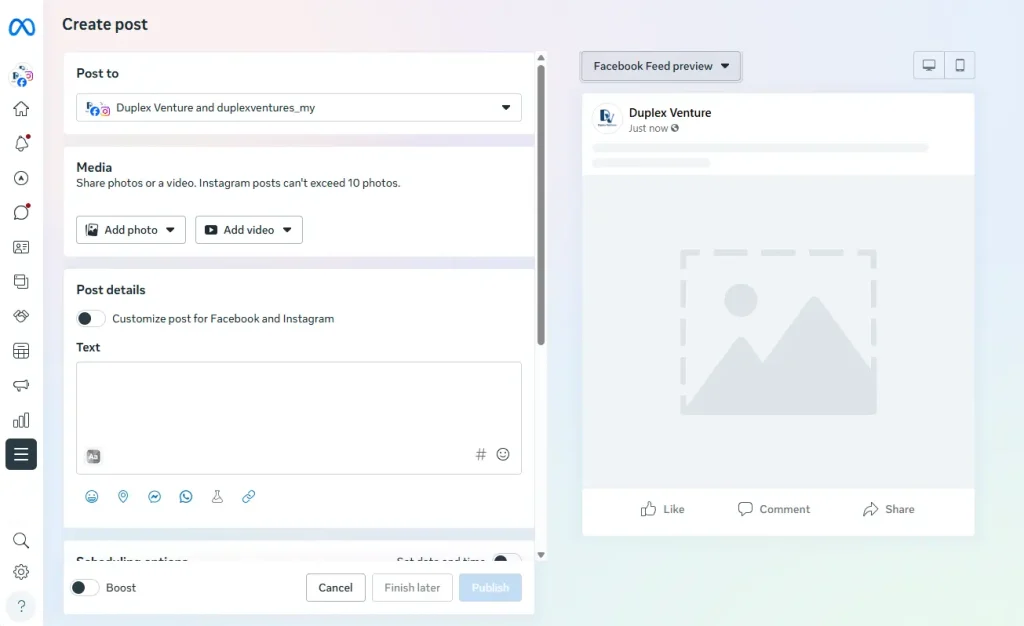Attach a link using the link icon
The image size is (1024, 626).
coord(248,496)
